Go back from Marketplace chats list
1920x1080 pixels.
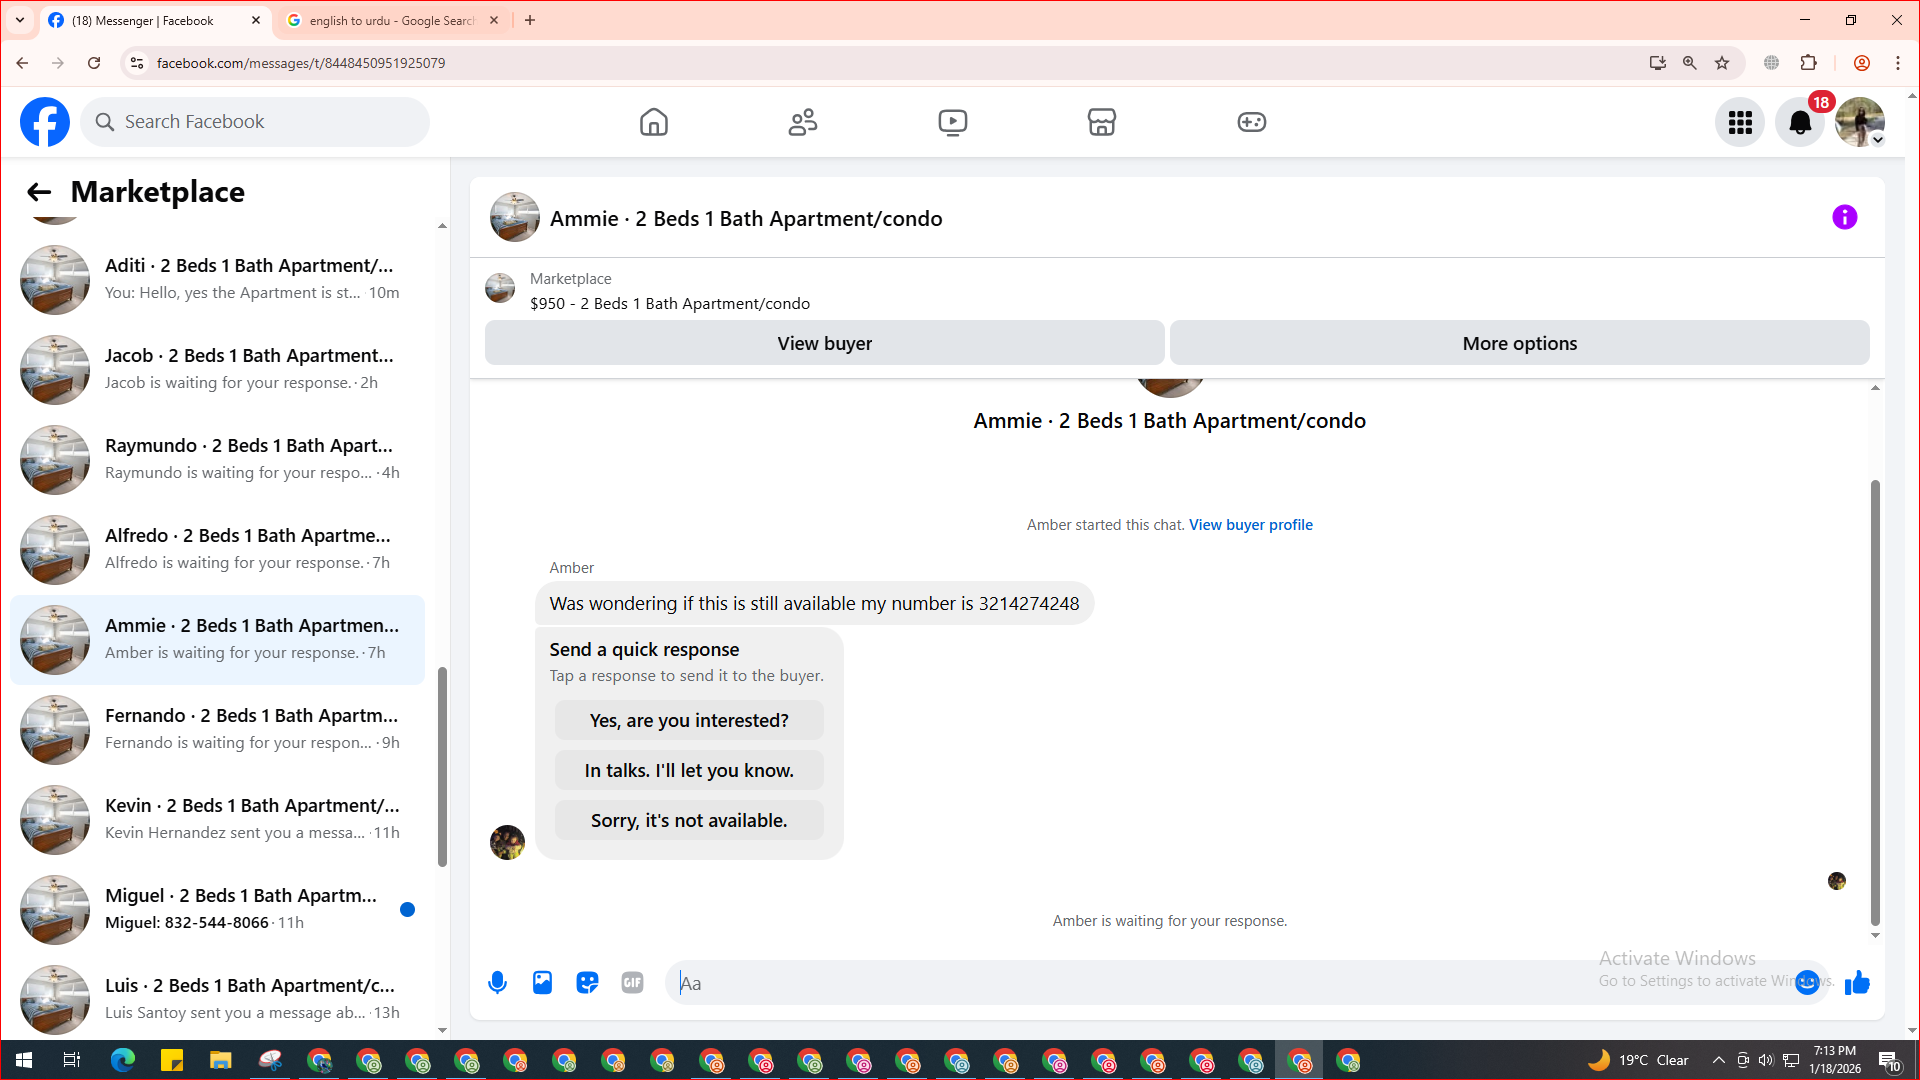coord(39,192)
